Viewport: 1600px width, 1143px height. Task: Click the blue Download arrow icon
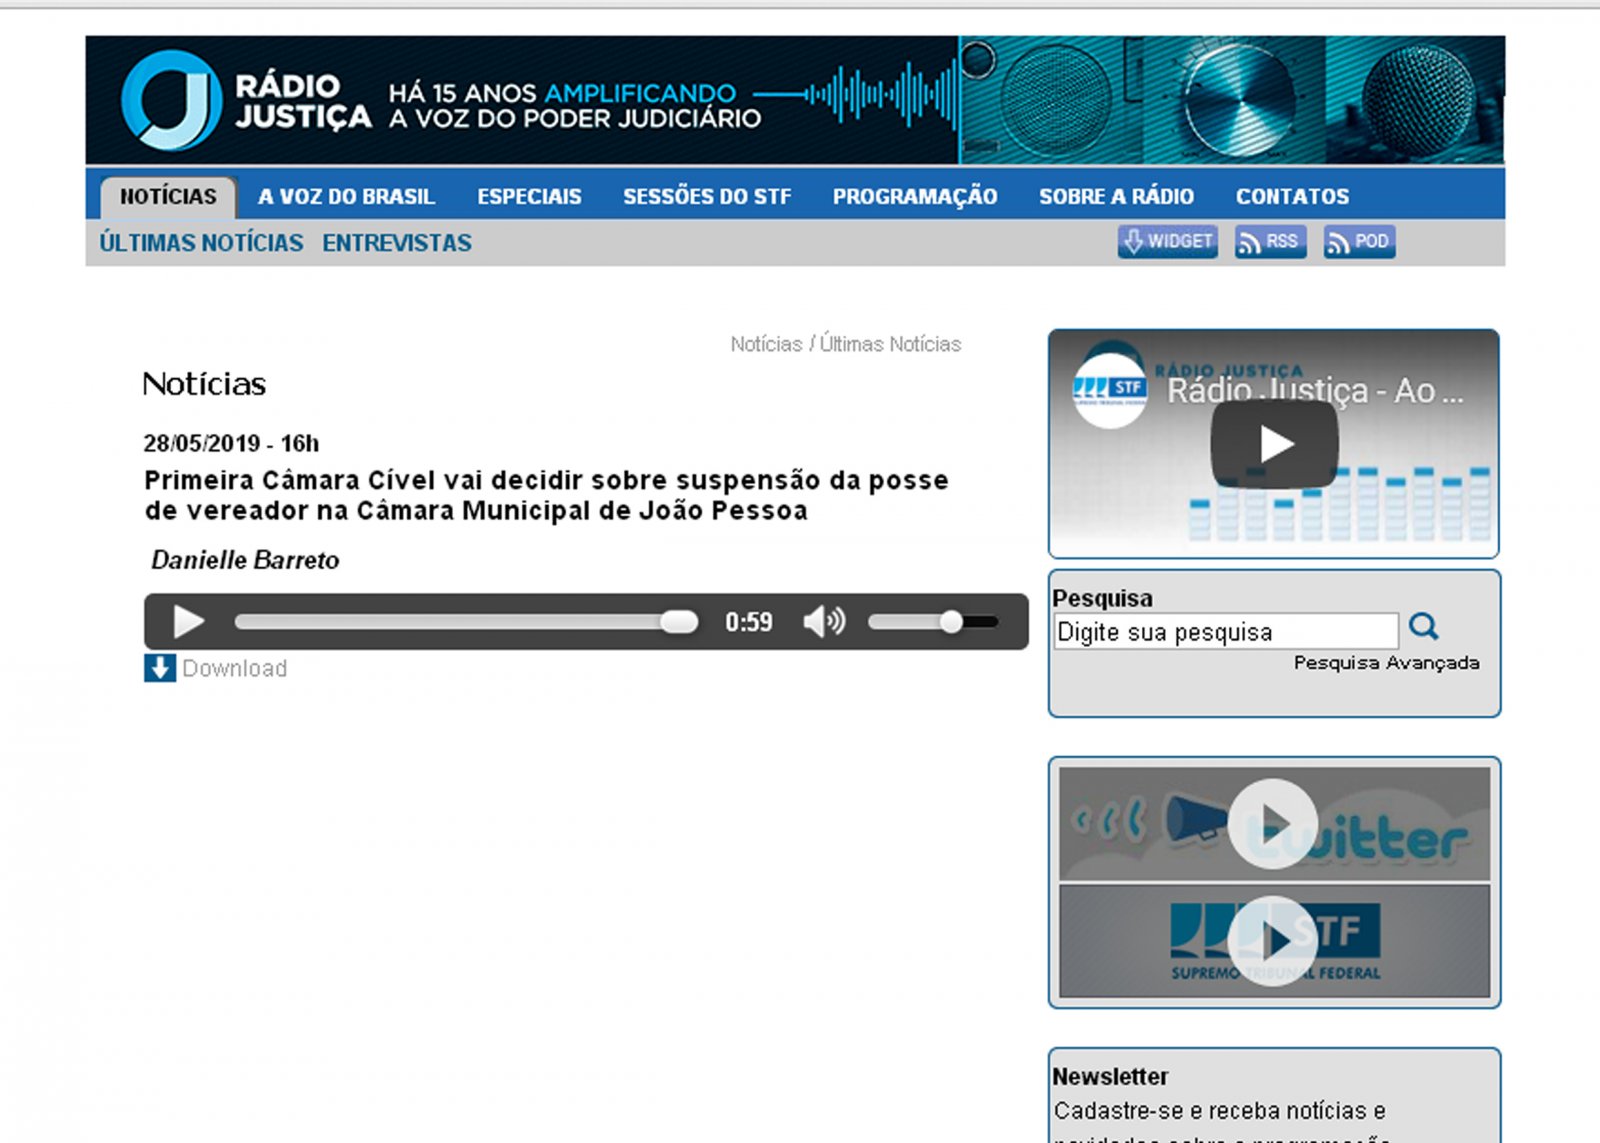160,668
